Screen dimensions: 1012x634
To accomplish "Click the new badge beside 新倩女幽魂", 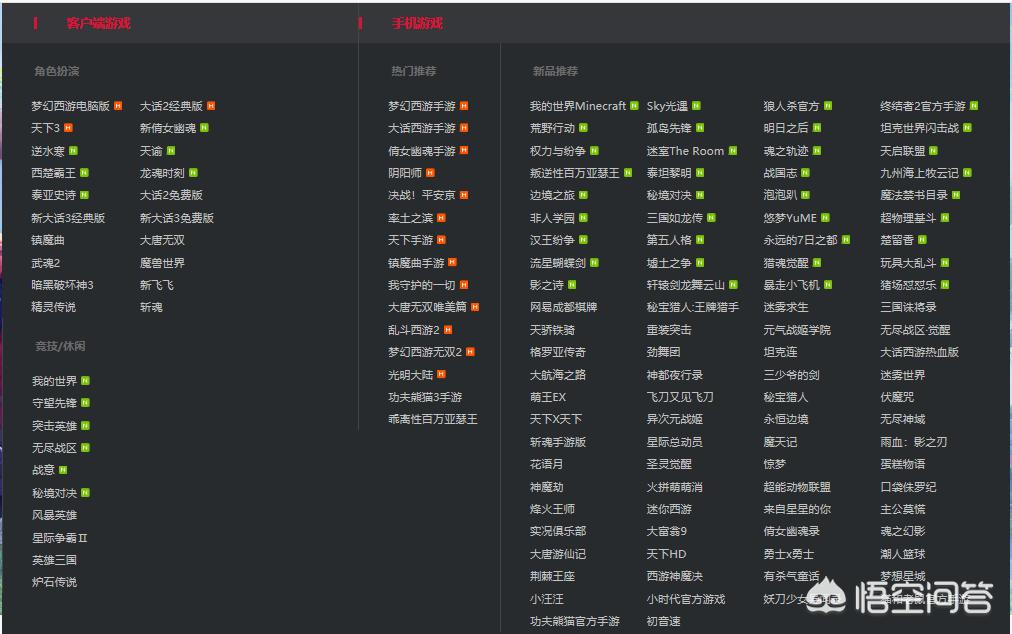I will coord(204,128).
